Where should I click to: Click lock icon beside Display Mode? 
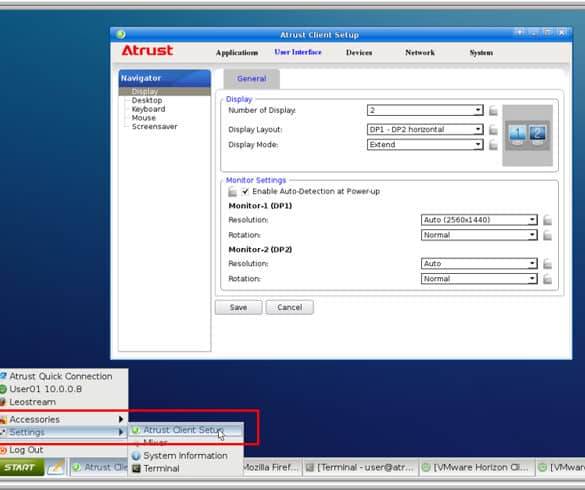coord(493,145)
